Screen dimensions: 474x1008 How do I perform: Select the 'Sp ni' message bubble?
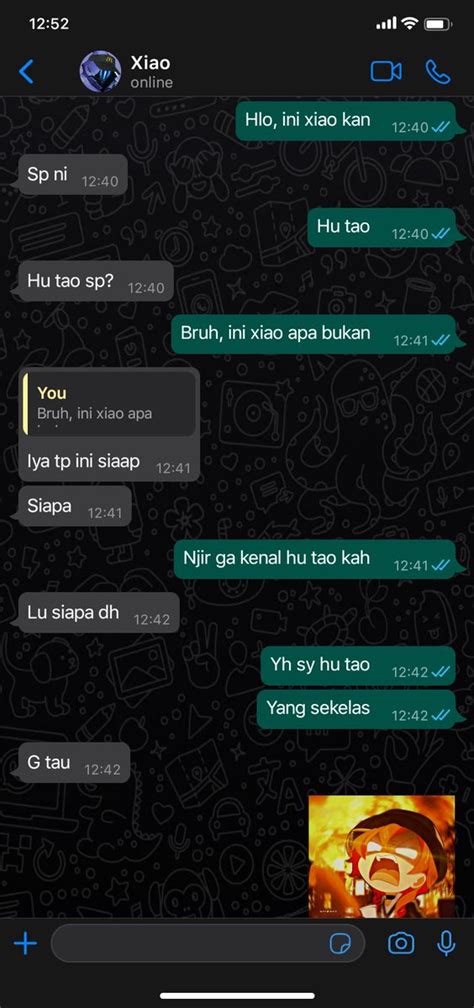click(x=73, y=175)
